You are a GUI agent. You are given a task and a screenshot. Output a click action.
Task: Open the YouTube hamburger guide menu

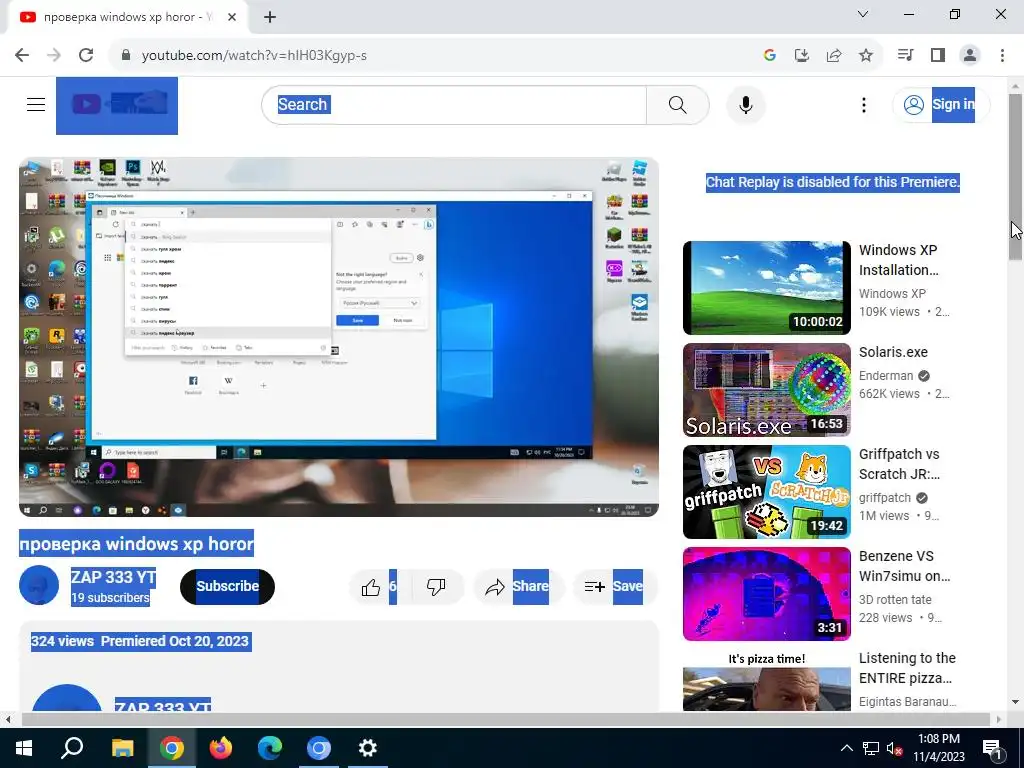(36, 104)
